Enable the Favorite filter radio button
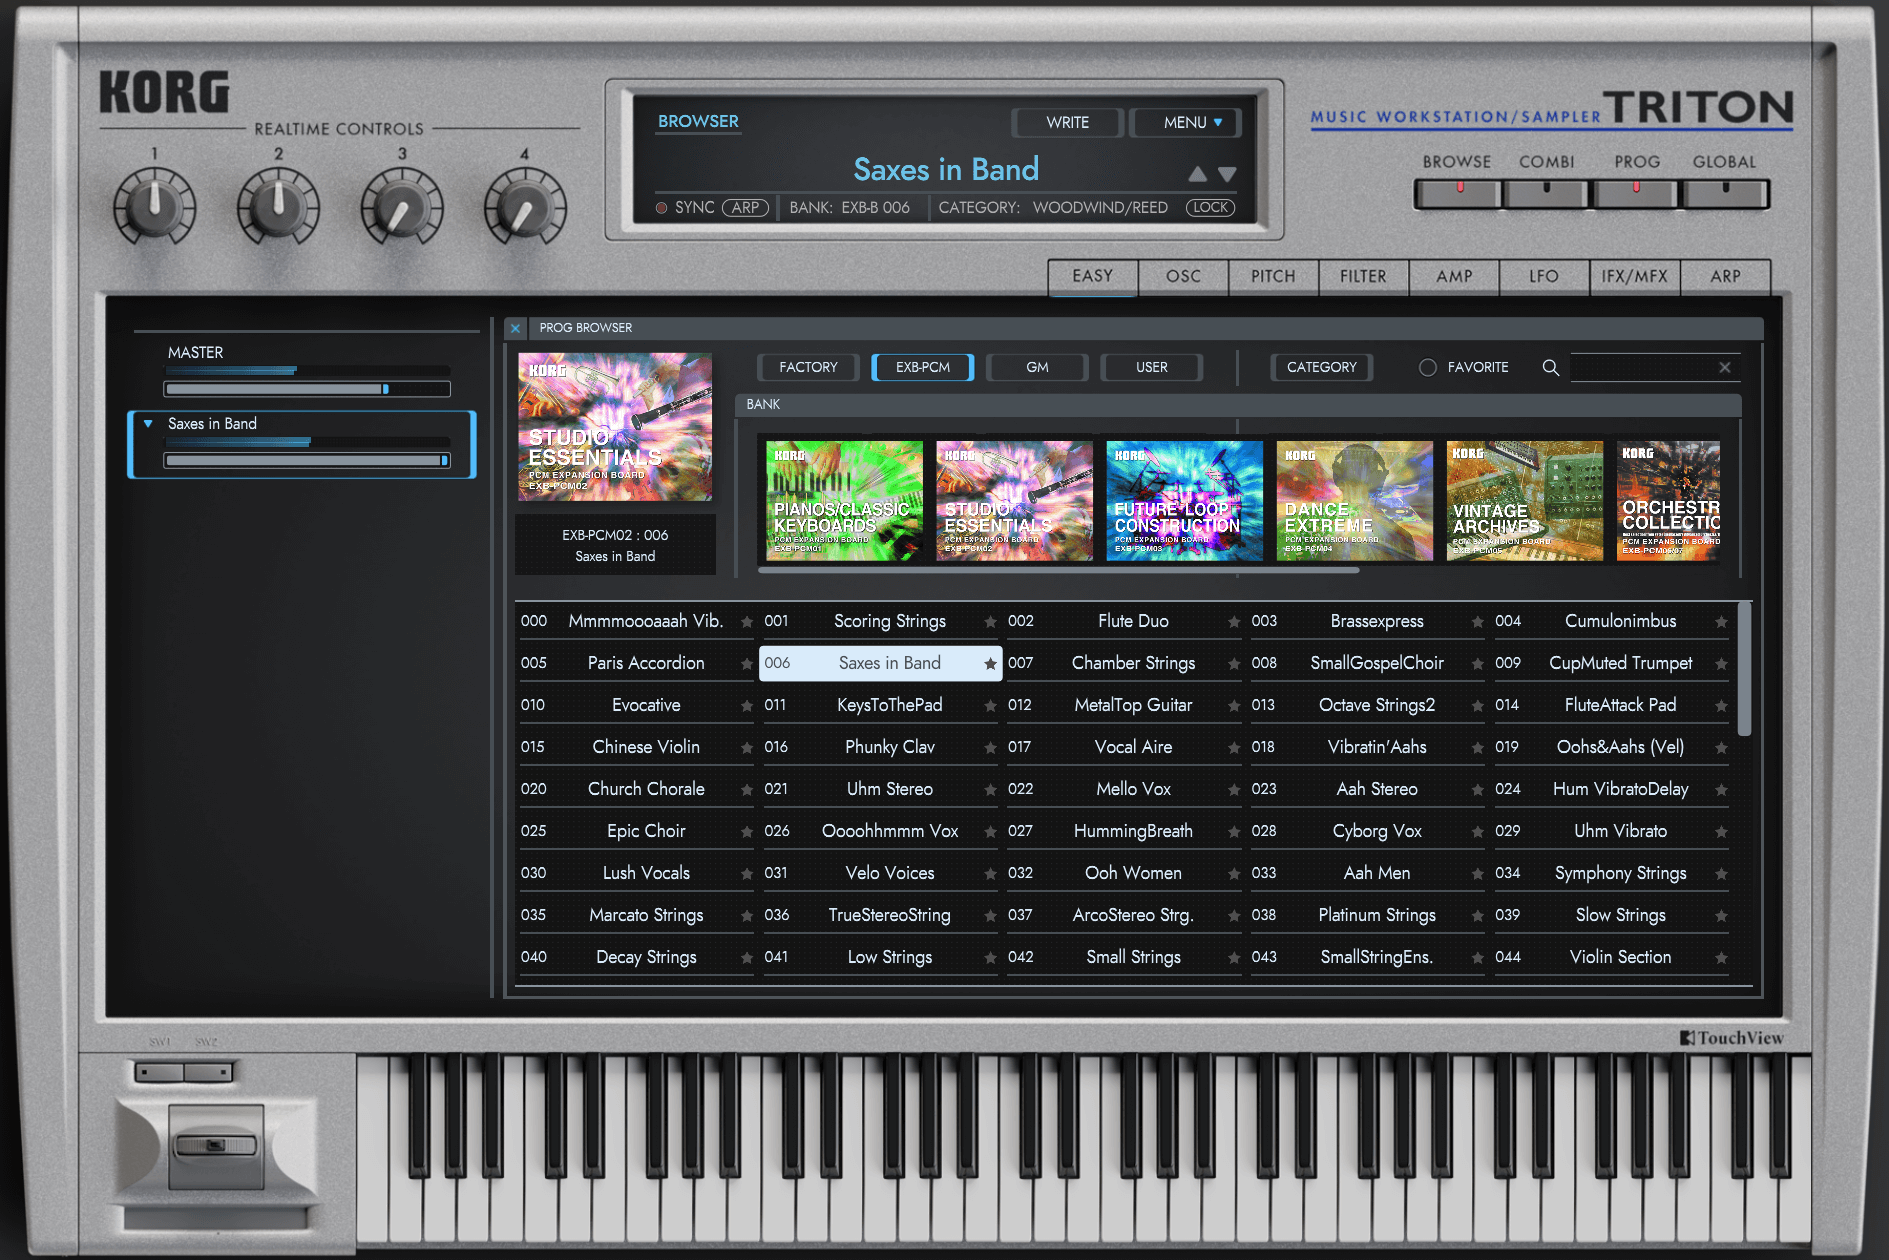The height and width of the screenshot is (1260, 1889). (x=1428, y=368)
